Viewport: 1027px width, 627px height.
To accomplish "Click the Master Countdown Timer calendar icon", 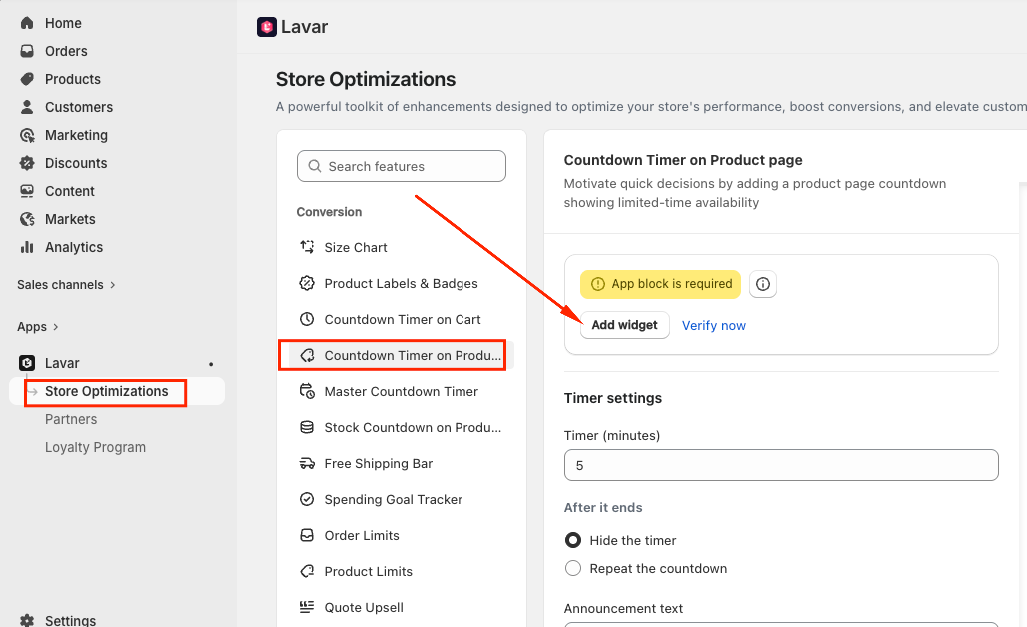I will (307, 391).
